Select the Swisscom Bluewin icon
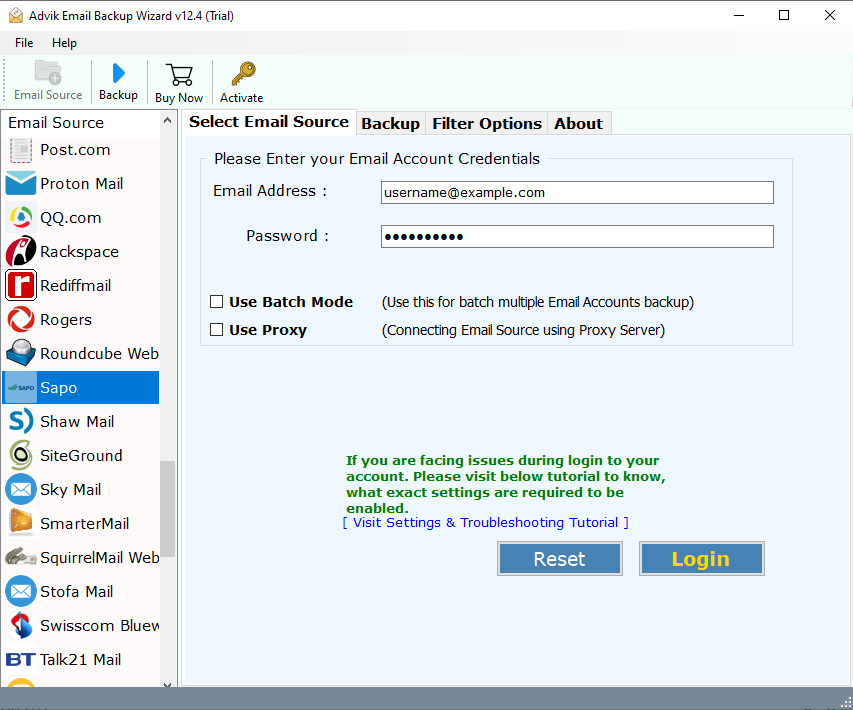This screenshot has width=853, height=710. [x=21, y=625]
